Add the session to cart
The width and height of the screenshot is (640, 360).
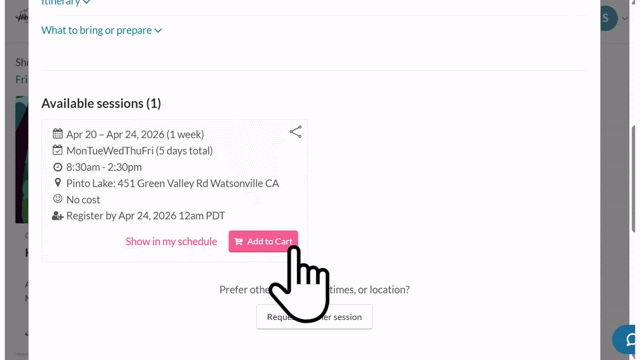pyautogui.click(x=263, y=241)
